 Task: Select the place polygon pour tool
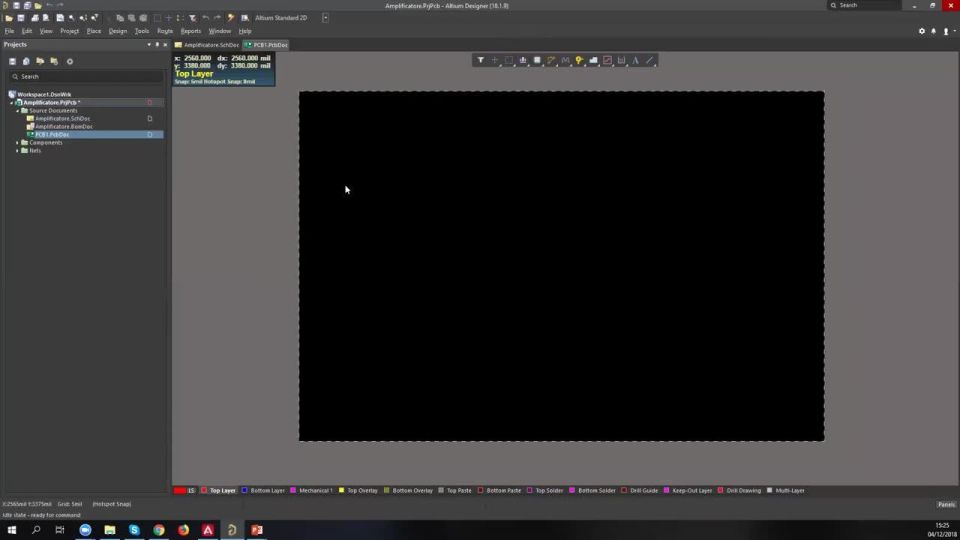[x=593, y=60]
